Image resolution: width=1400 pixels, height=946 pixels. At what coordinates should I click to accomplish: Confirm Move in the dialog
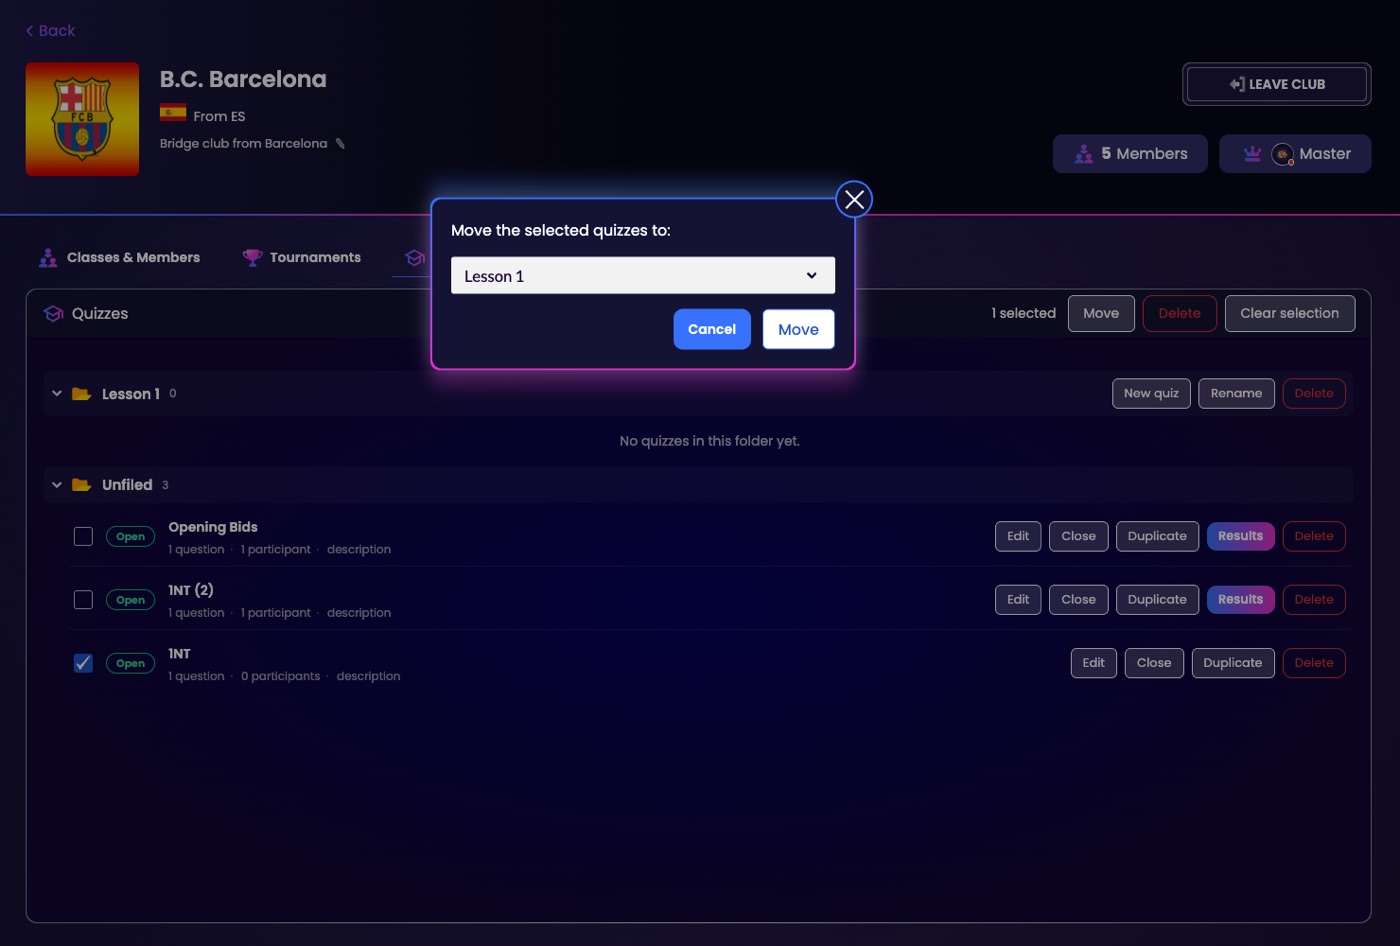tap(798, 329)
